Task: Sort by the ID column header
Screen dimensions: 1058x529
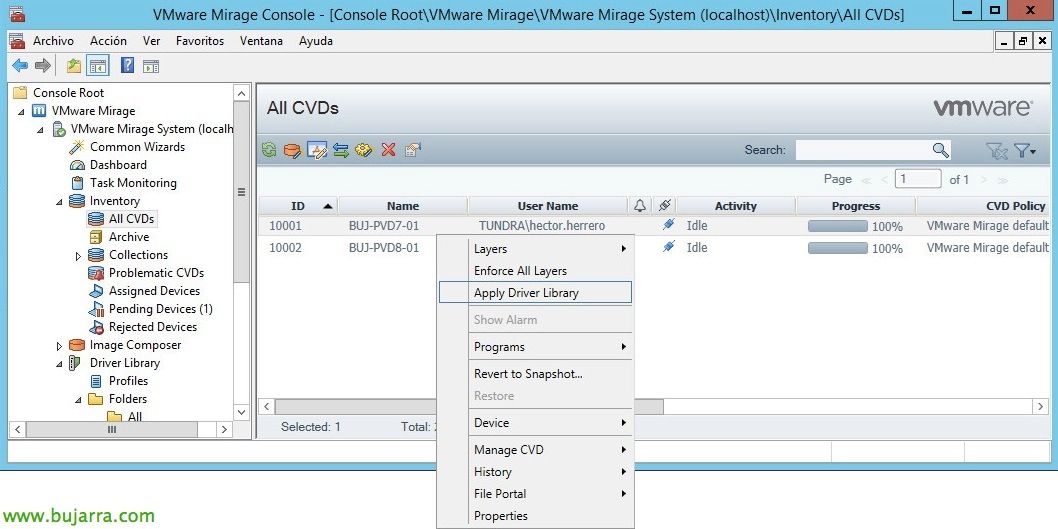Action: (x=298, y=206)
